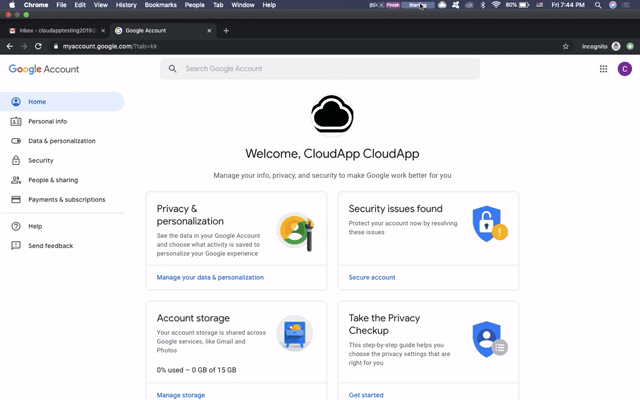Click the browser reload button

point(38,46)
